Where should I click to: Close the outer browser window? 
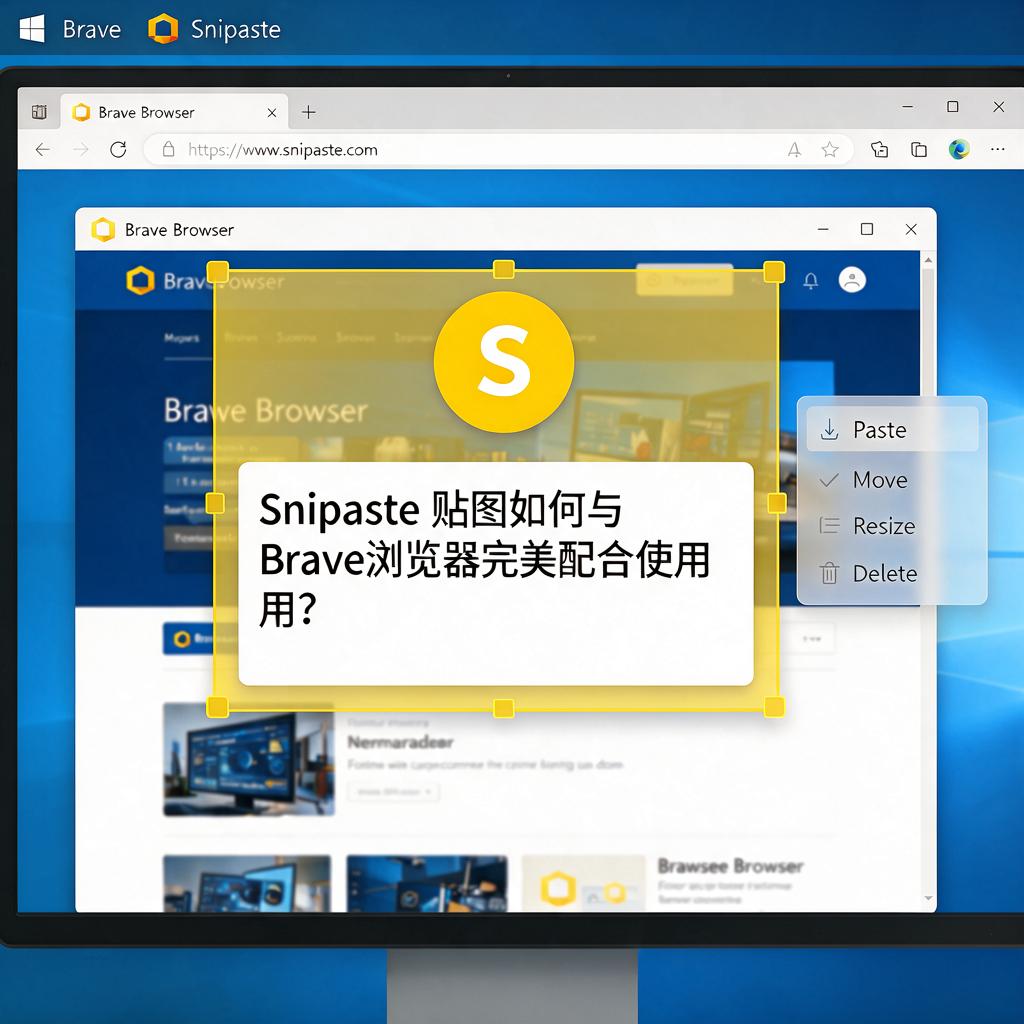pos(999,106)
